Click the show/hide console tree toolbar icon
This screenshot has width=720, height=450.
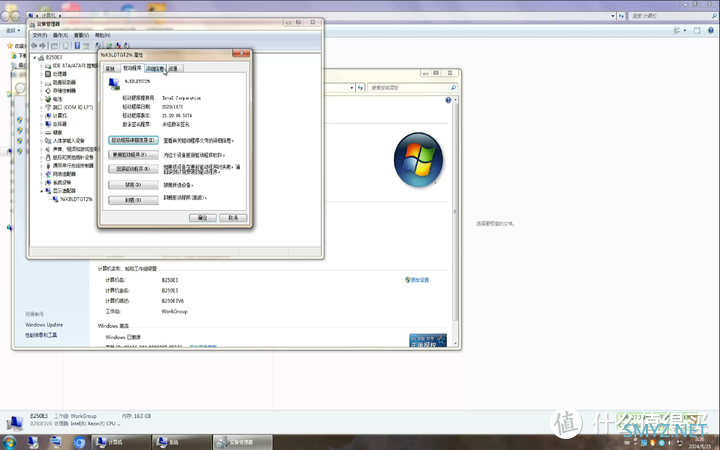[54, 45]
